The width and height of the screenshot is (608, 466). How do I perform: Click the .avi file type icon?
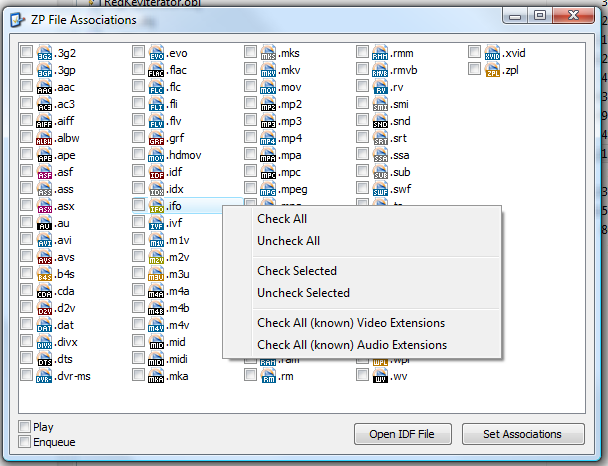(x=44, y=241)
